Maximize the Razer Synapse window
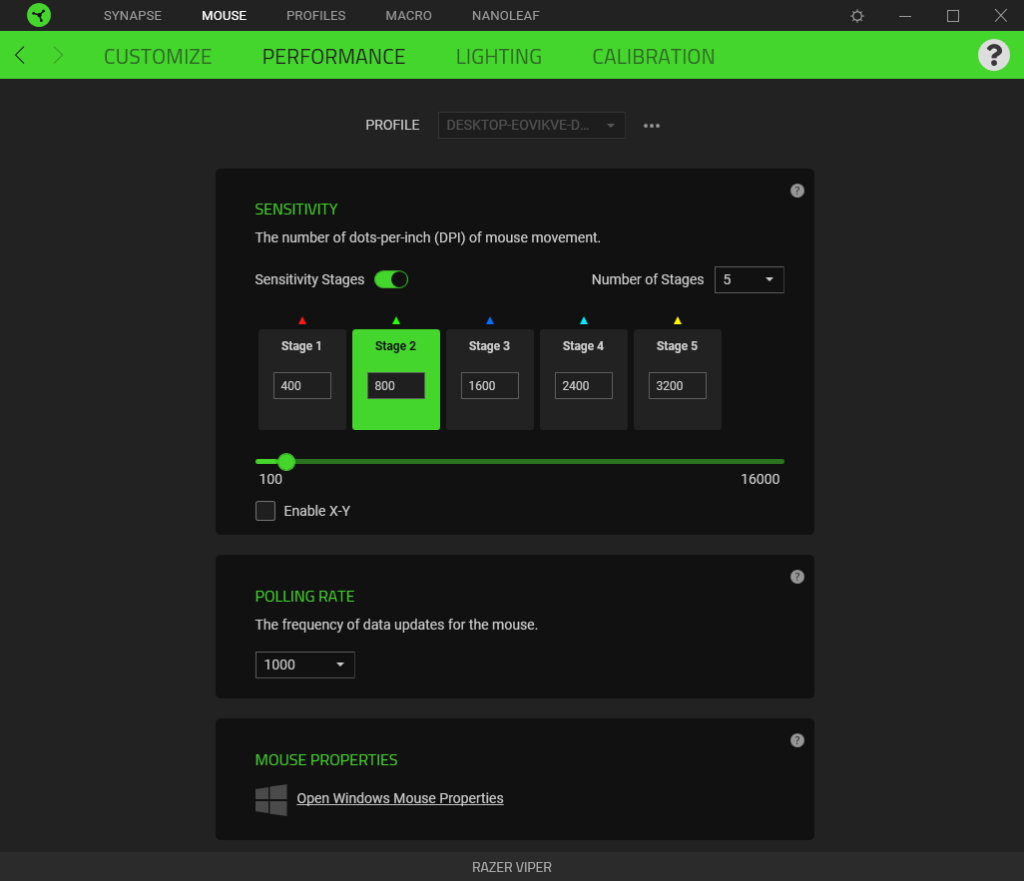Screen dimensions: 1024x881 (953, 16)
